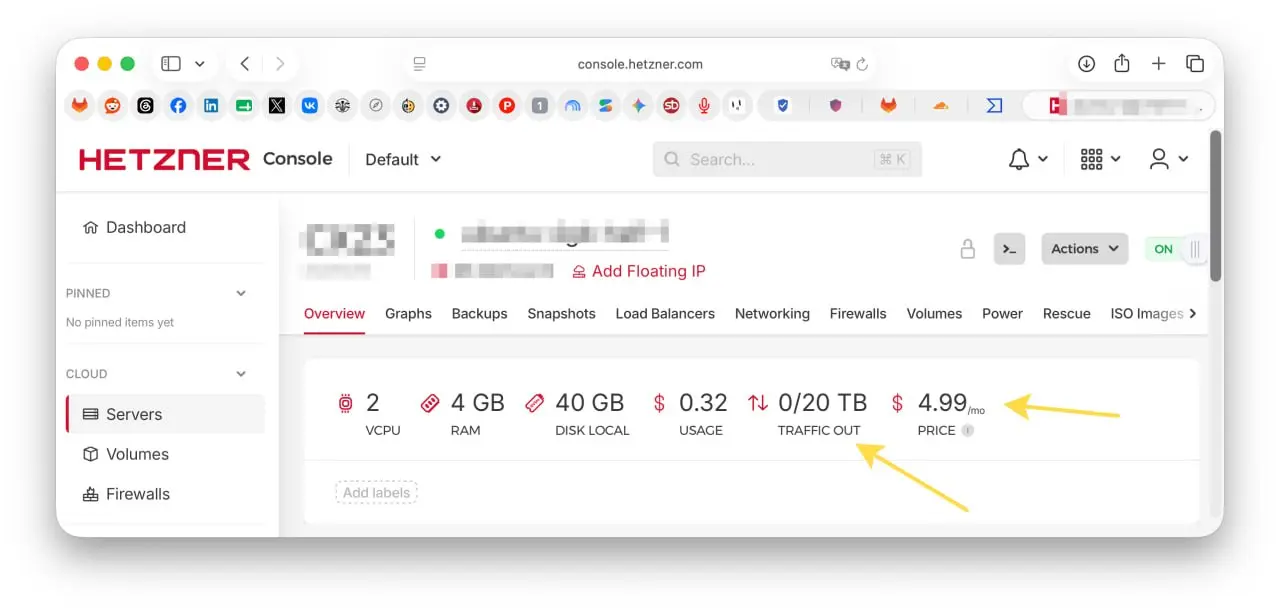Open the blue sigma icon tab
Viewport: 1280px width, 611px height.
tap(994, 105)
